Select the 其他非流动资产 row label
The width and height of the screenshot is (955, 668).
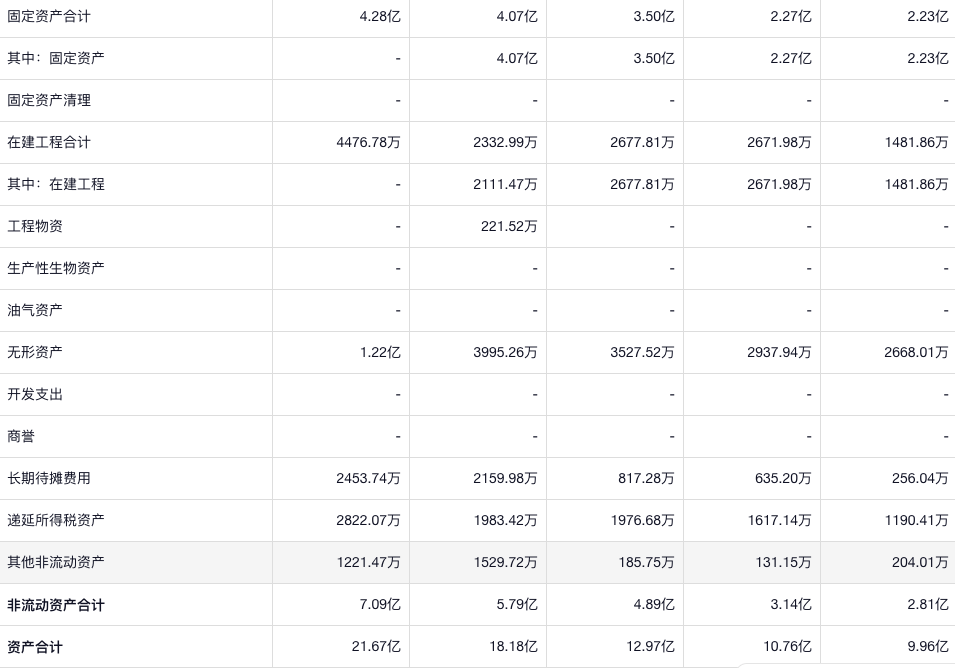[x=56, y=562]
